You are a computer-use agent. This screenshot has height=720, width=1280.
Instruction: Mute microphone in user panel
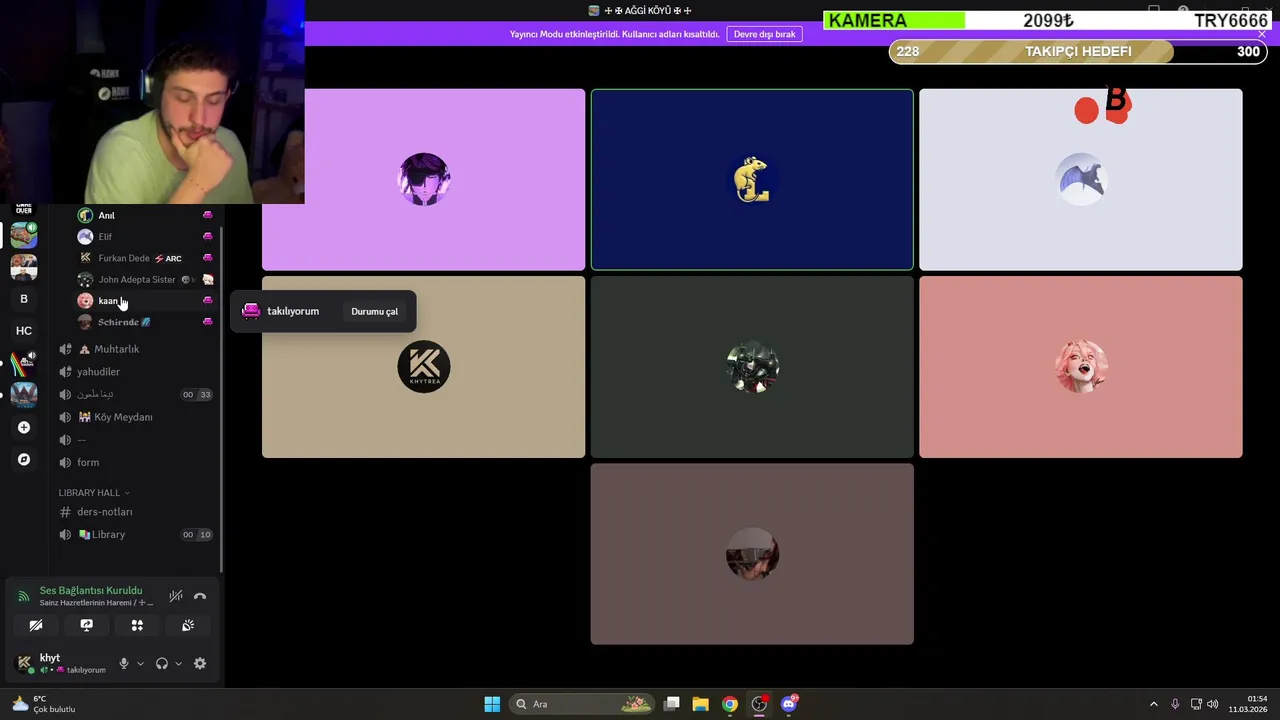point(124,663)
